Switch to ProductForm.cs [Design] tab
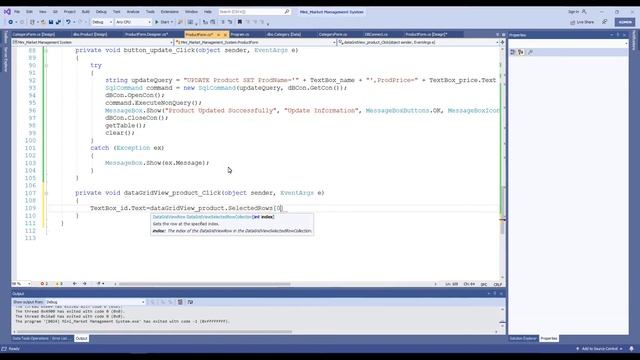Viewport: 640px width, 360px height. tap(427, 34)
